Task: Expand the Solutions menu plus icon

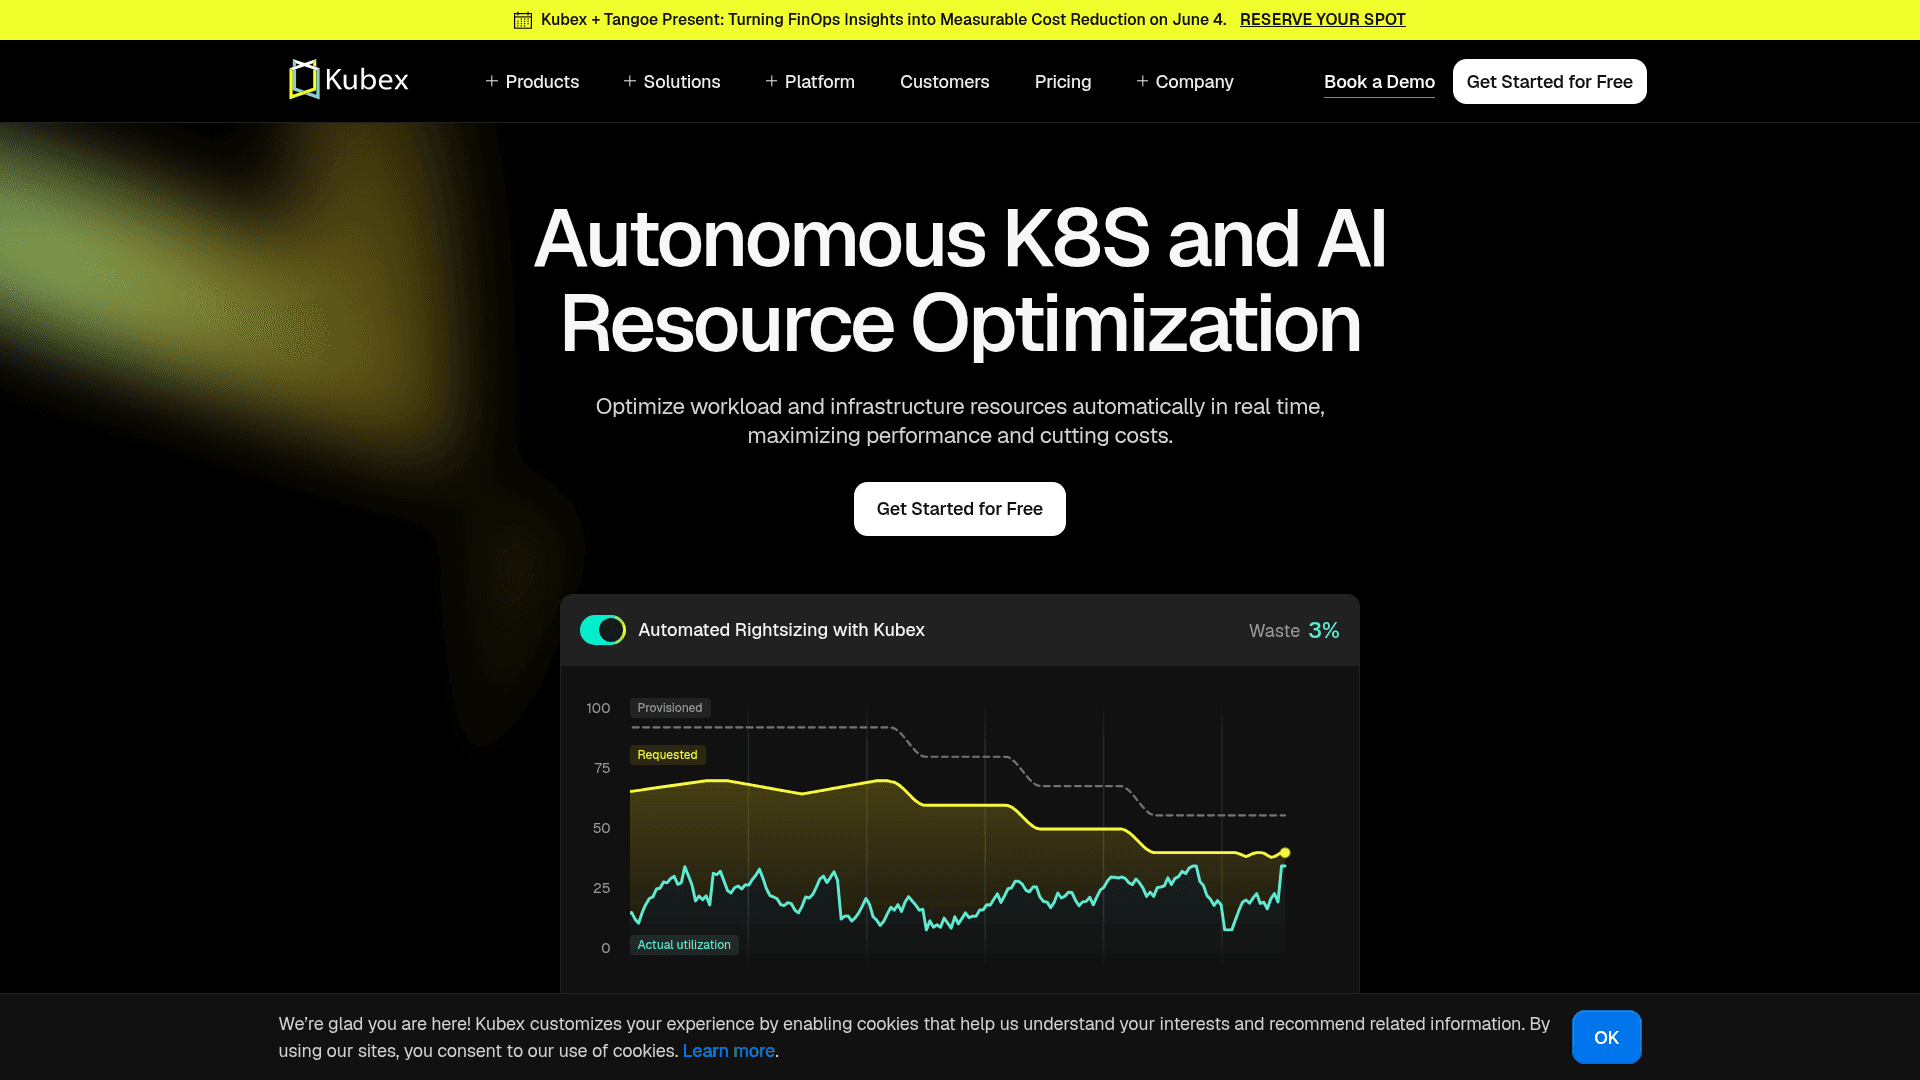Action: [630, 81]
